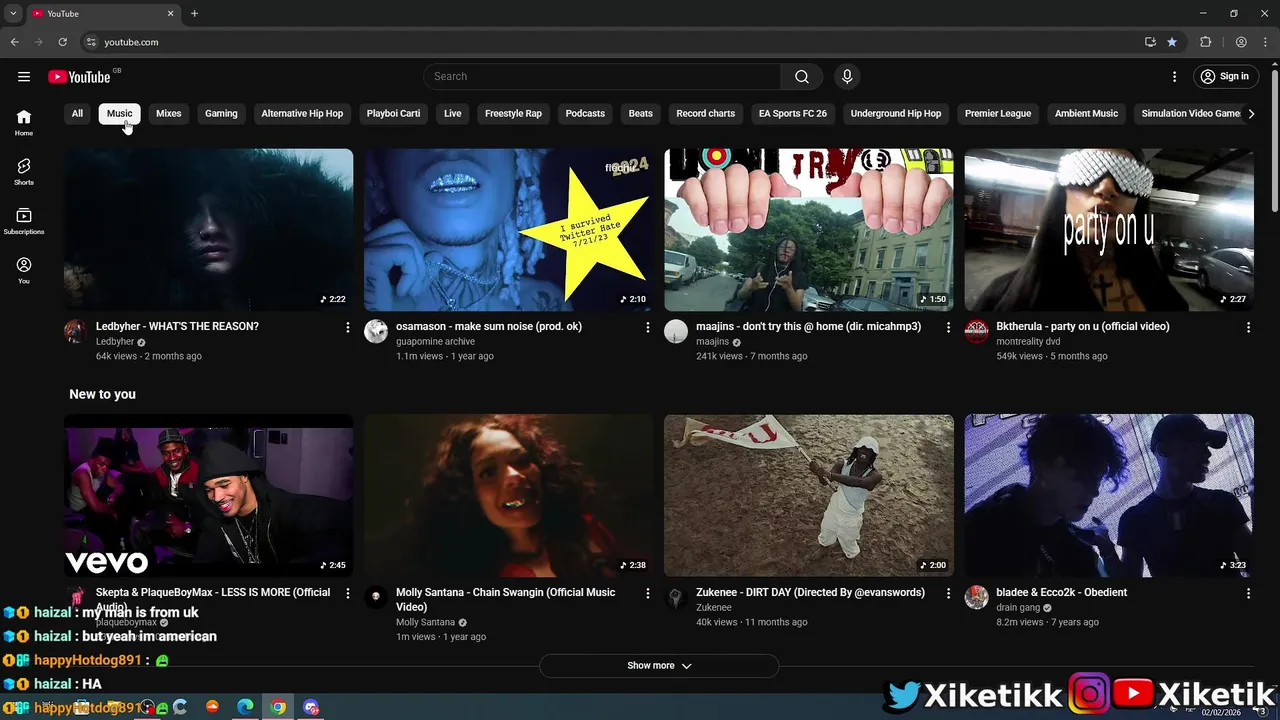Screen dimensions: 1280x720
Task: Select the Ambient Music chip
Action: tap(1086, 114)
